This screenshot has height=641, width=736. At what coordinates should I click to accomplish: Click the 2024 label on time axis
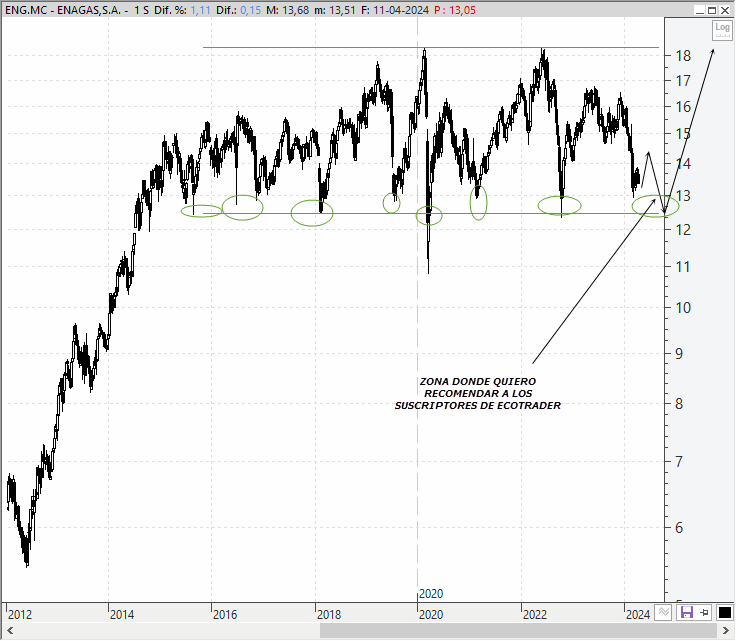tap(638, 614)
